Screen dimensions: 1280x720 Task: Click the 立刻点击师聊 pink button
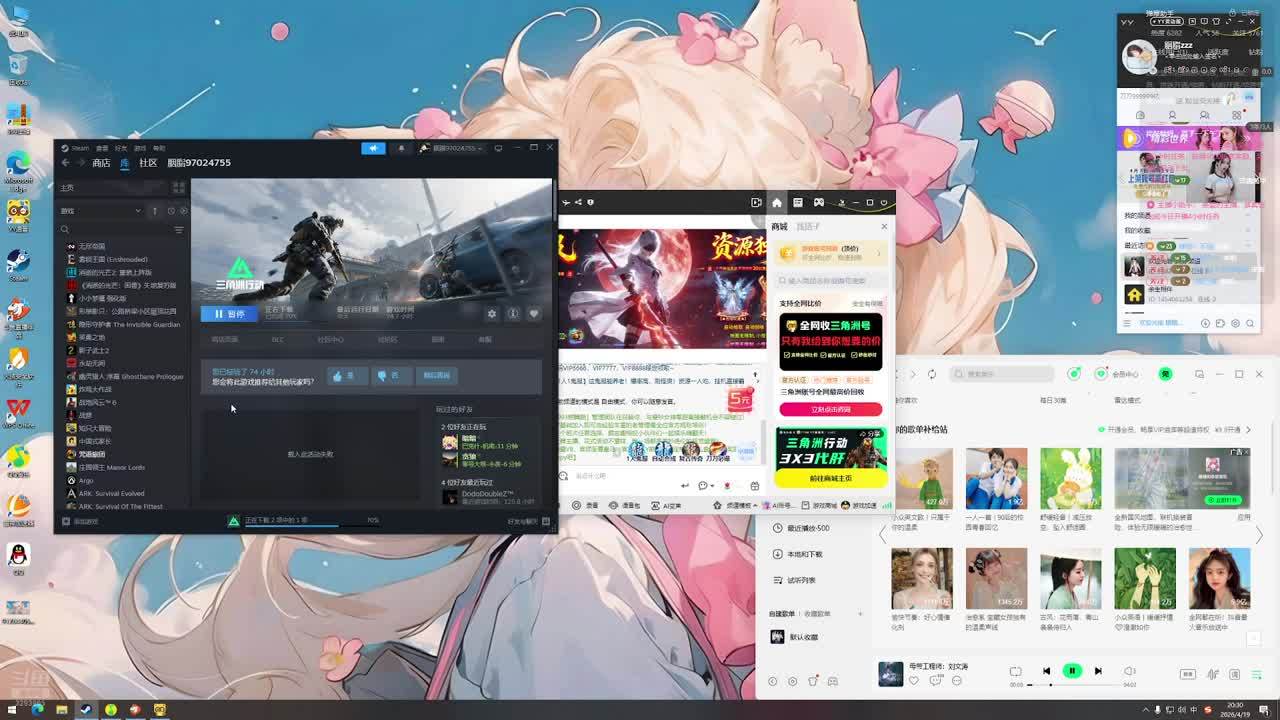point(831,409)
